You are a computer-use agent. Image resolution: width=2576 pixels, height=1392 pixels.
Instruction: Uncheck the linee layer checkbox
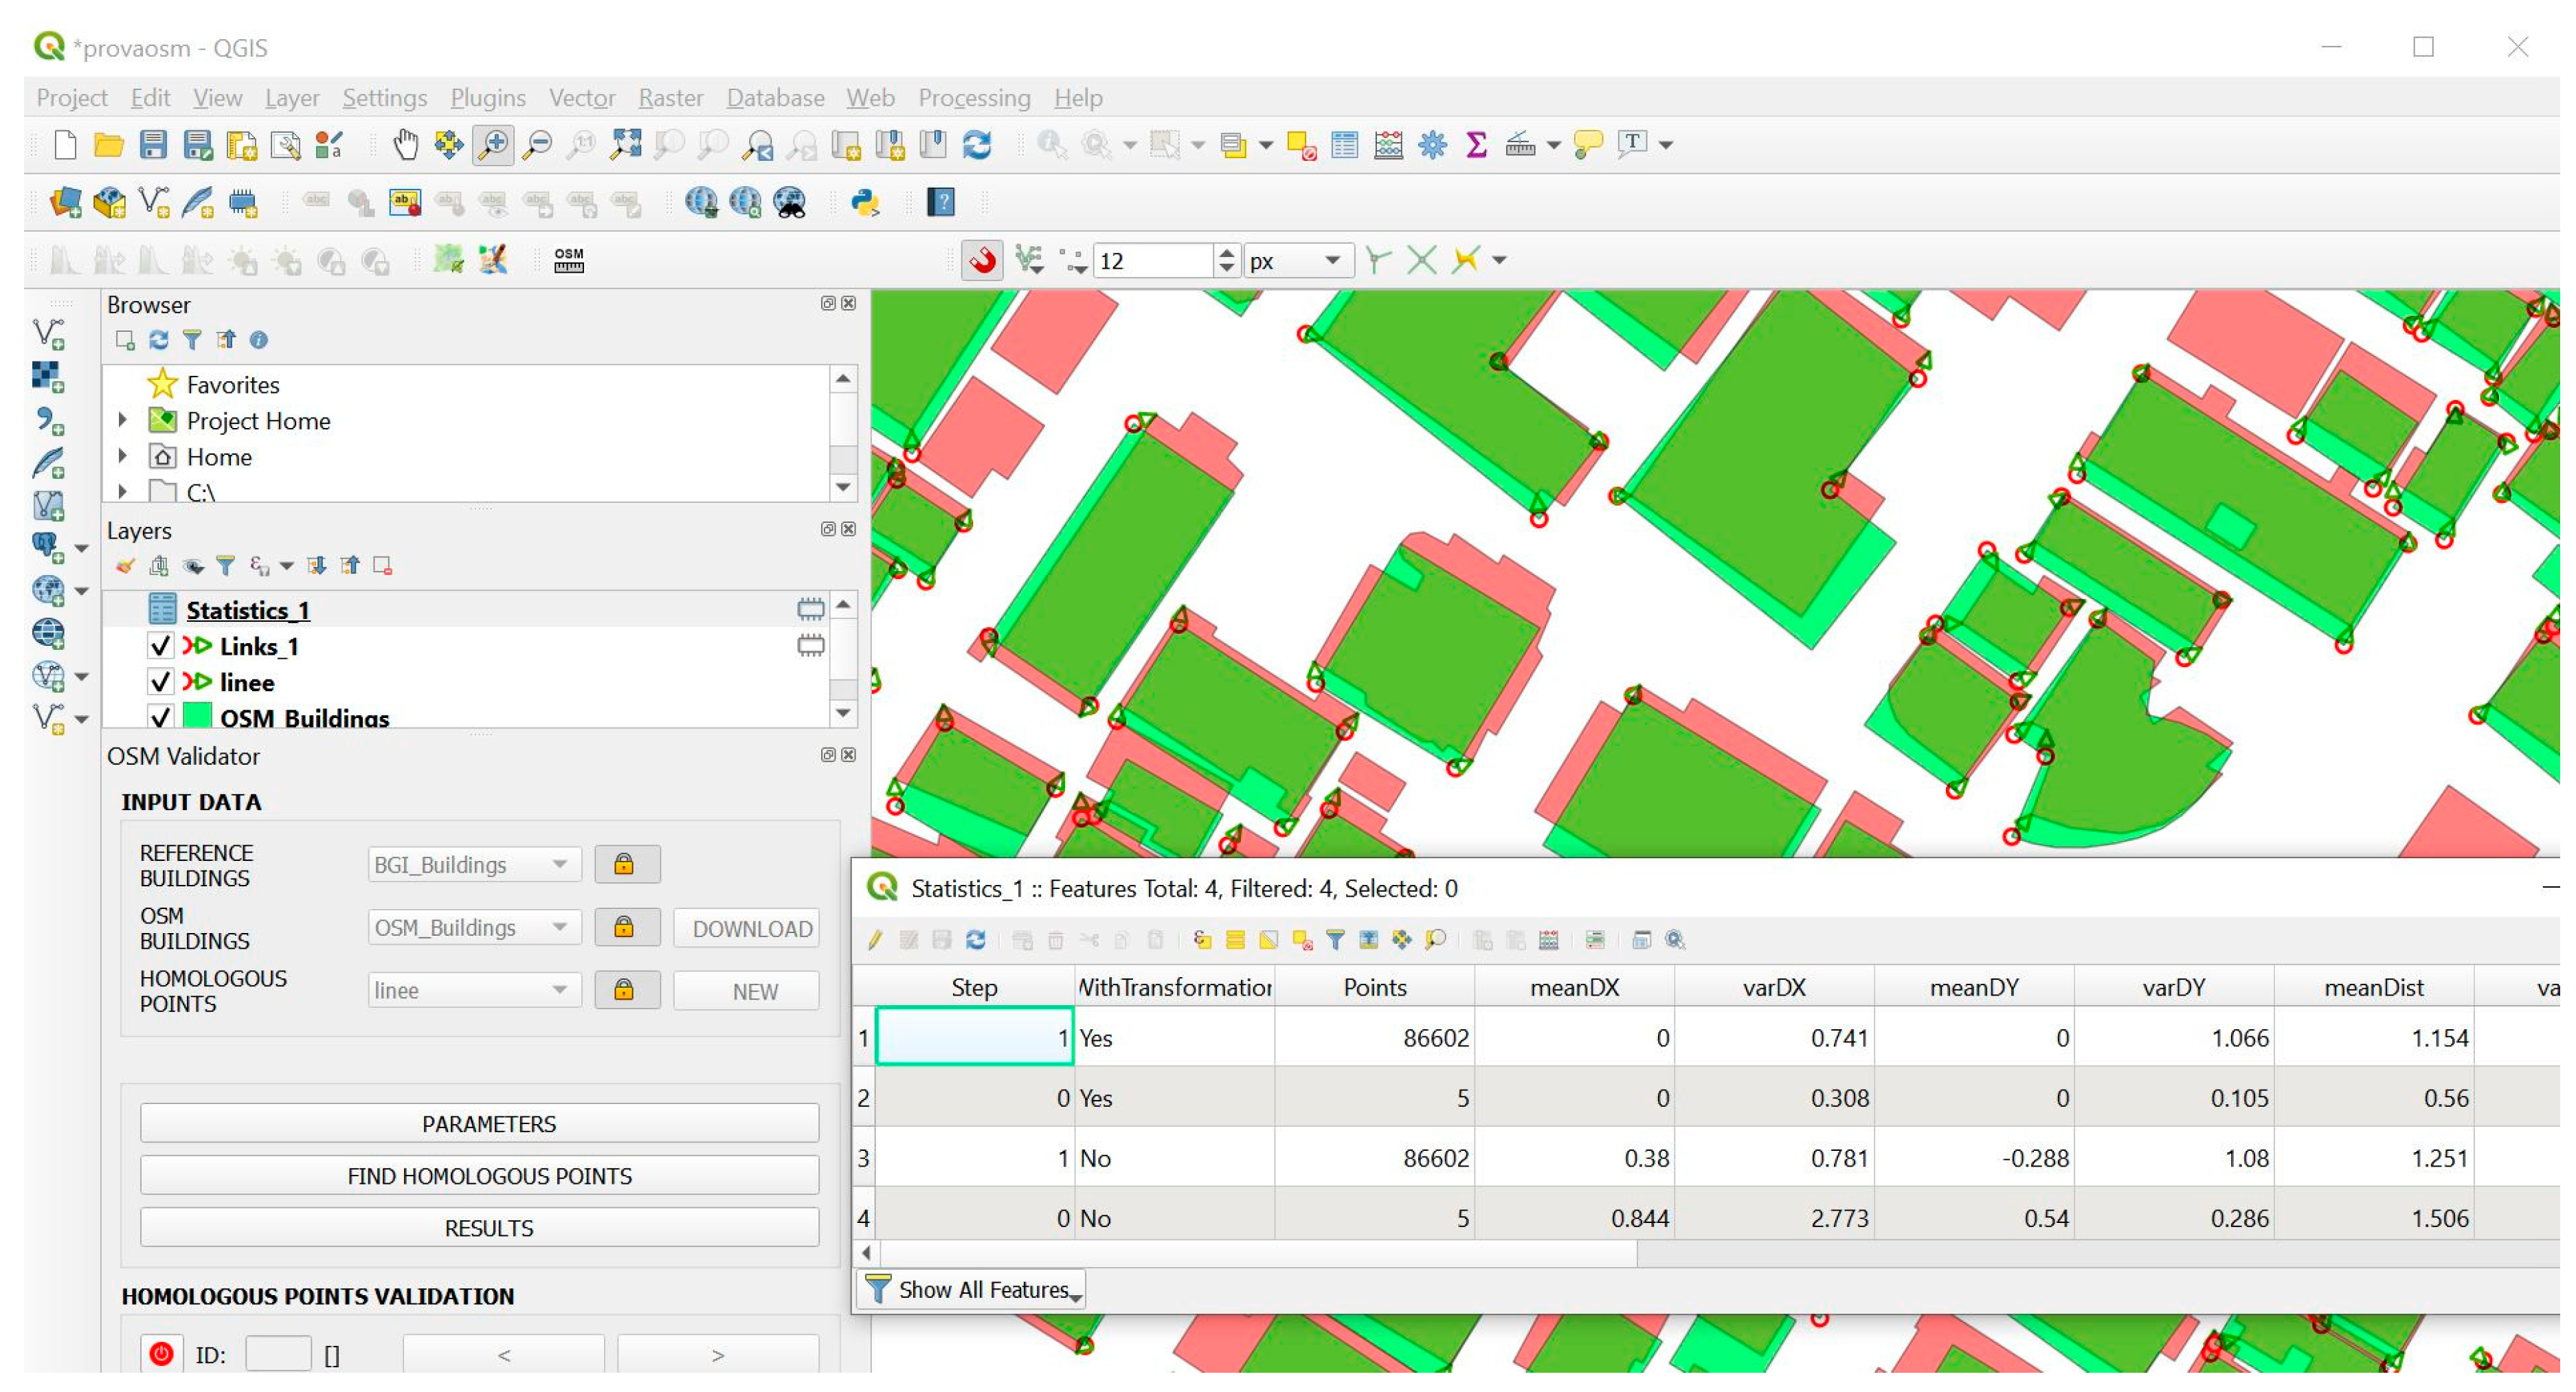point(160,683)
